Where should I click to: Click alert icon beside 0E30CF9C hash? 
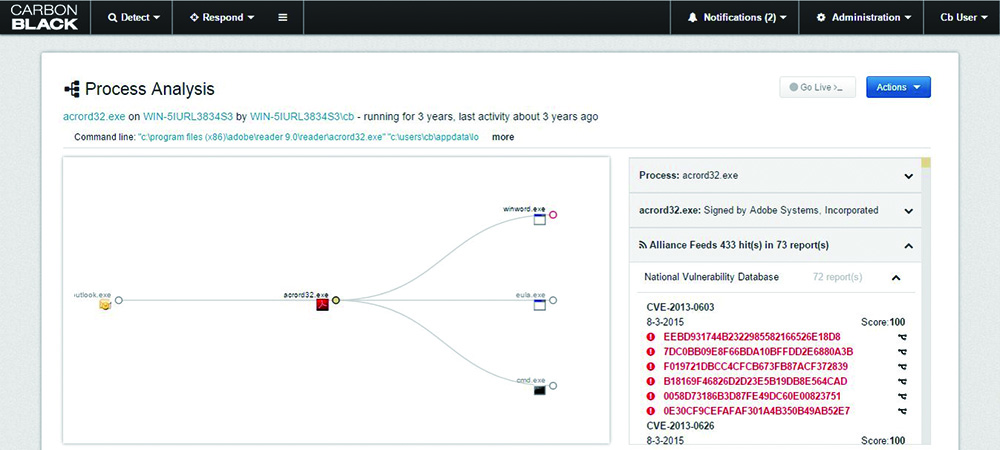[x=651, y=411]
